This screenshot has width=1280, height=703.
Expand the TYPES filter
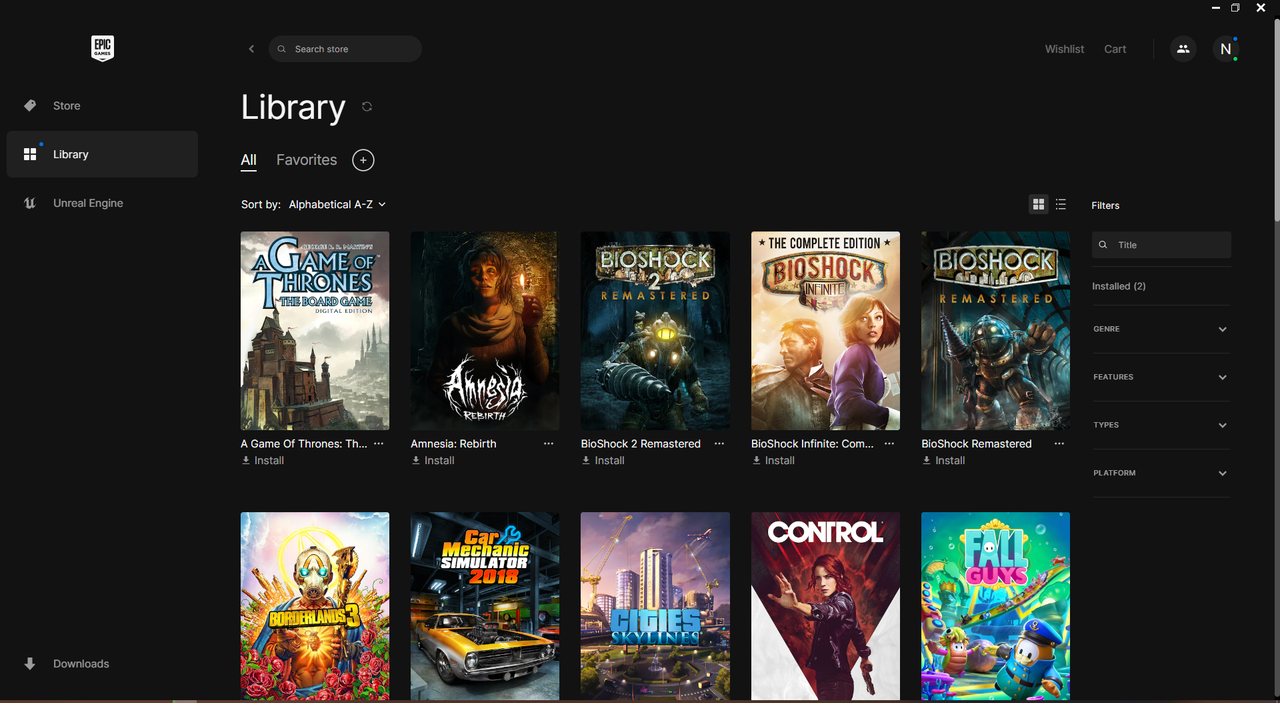coord(1161,425)
